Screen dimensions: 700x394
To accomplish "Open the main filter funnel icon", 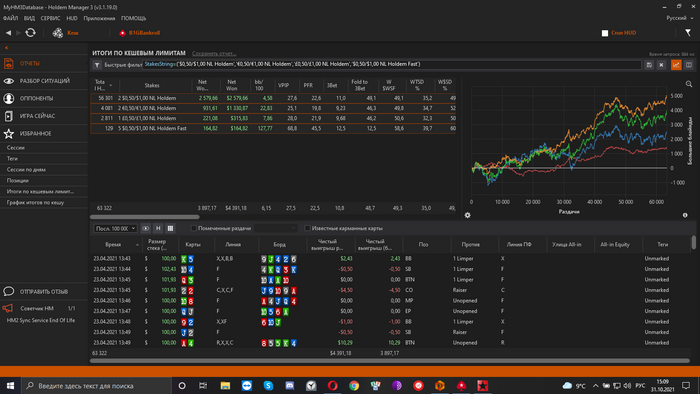I will click(x=688, y=33).
